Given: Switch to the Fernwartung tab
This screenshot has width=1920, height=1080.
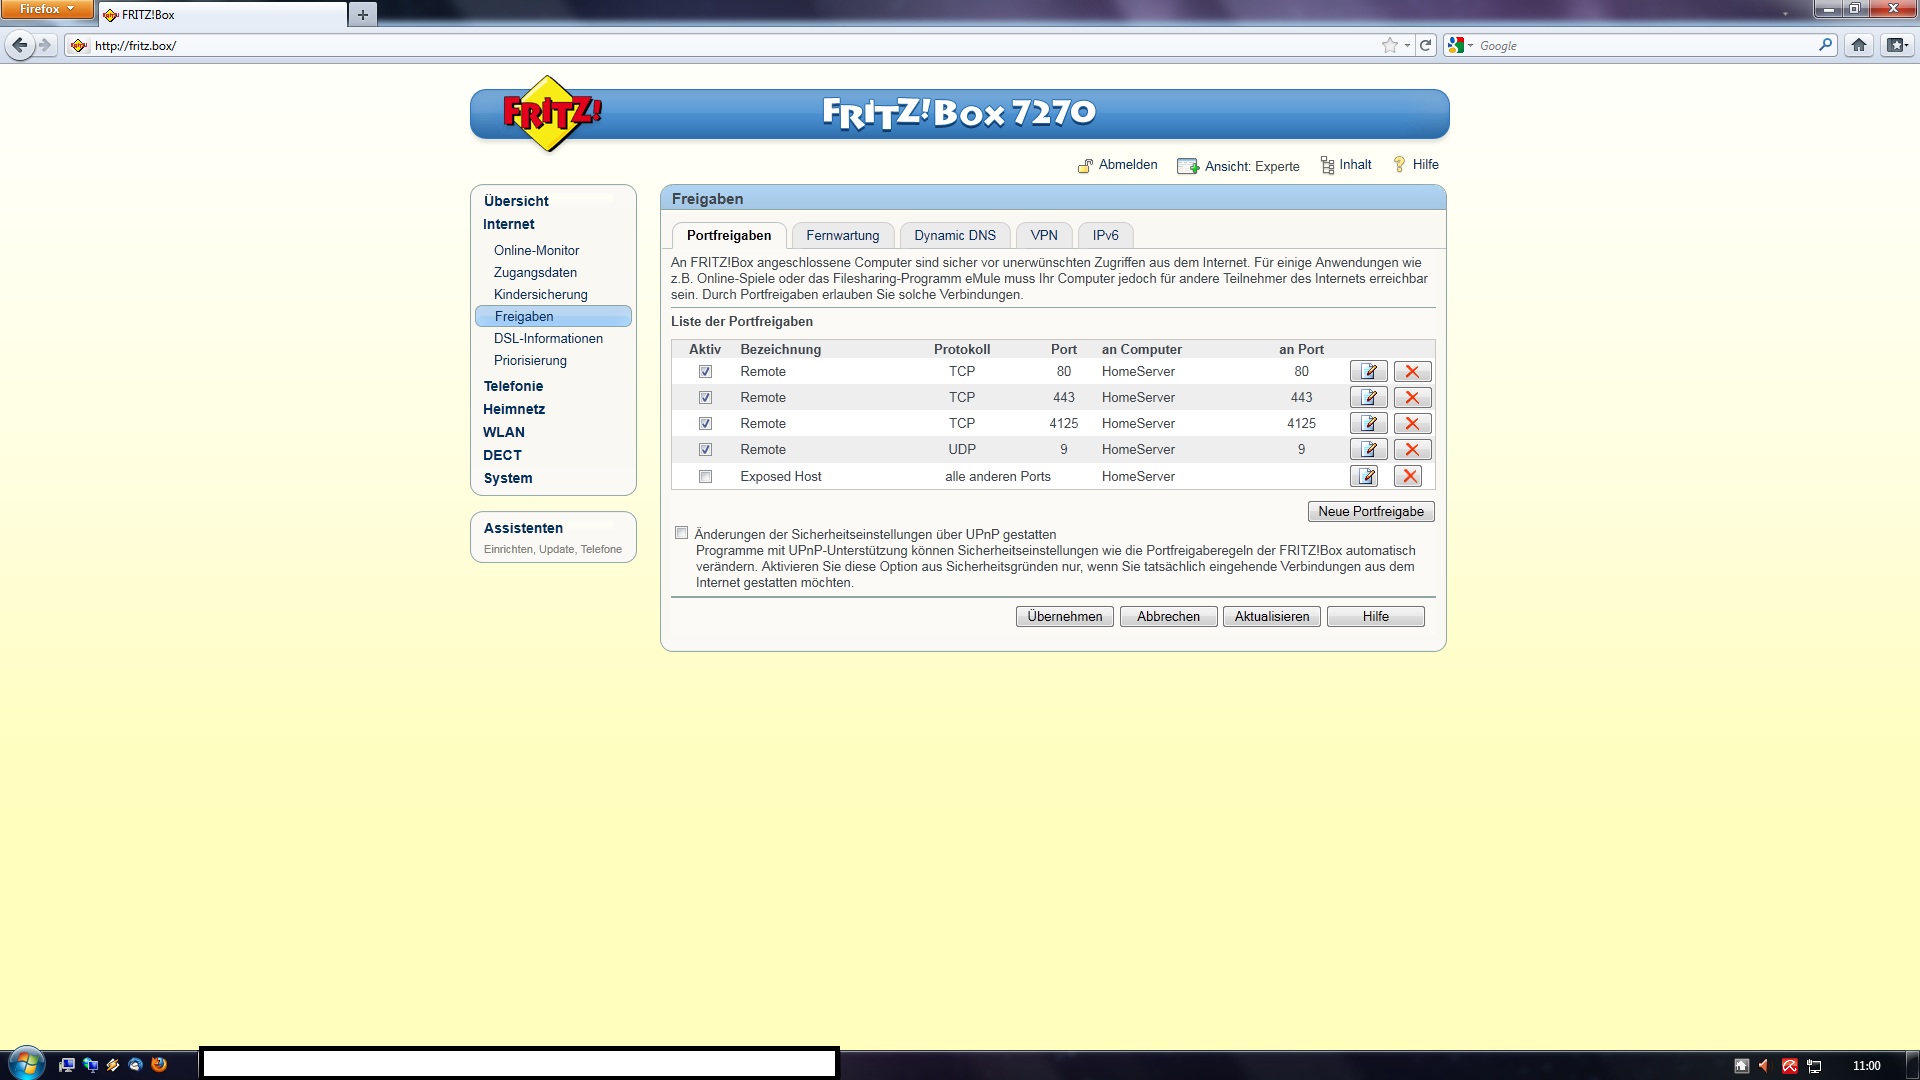Looking at the screenshot, I should click(842, 235).
